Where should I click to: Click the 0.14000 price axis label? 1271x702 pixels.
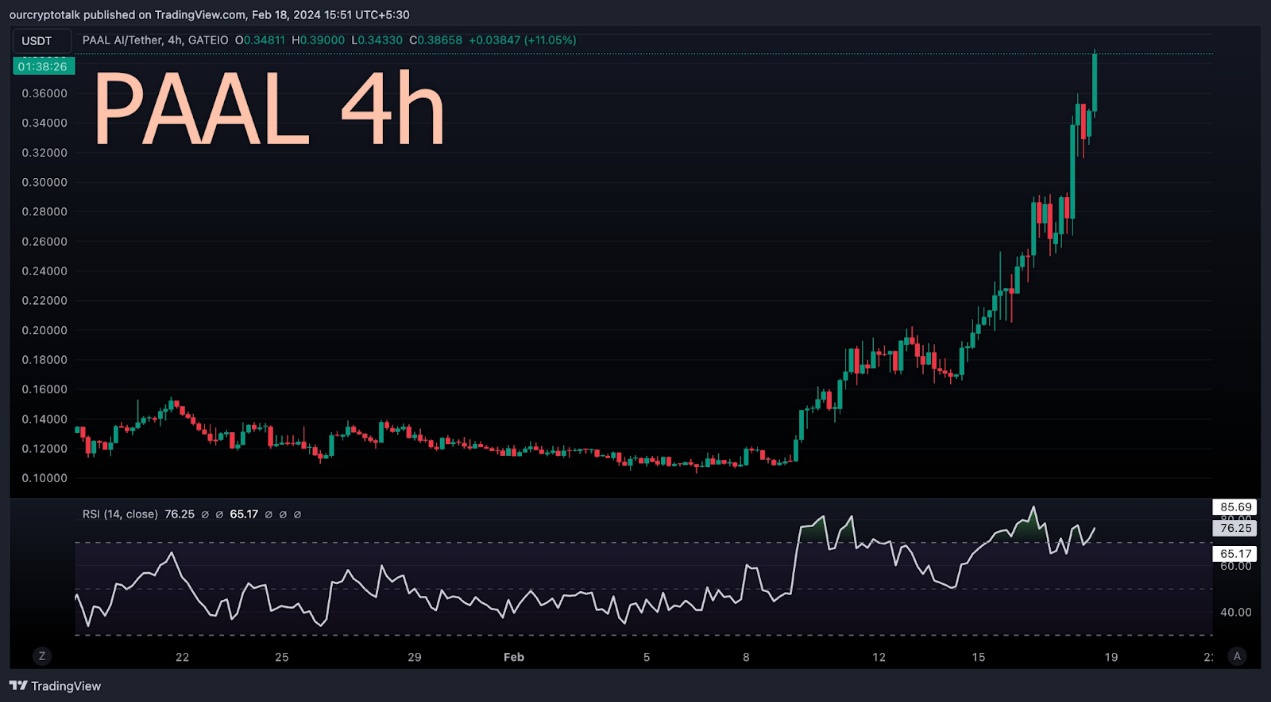[44, 419]
